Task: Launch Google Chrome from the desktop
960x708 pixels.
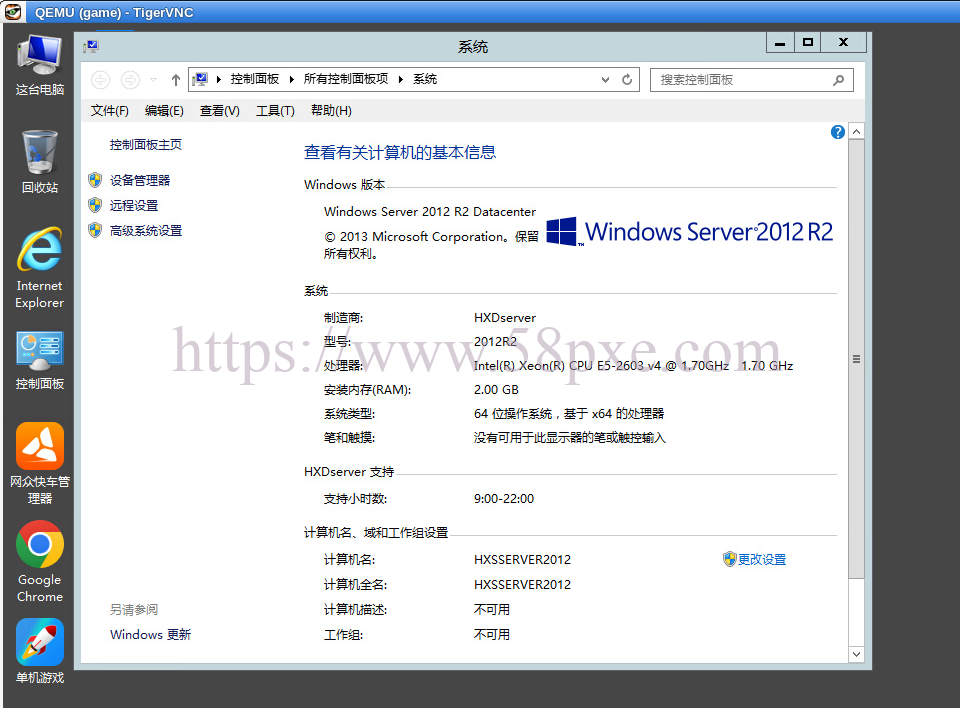Action: (x=40, y=562)
